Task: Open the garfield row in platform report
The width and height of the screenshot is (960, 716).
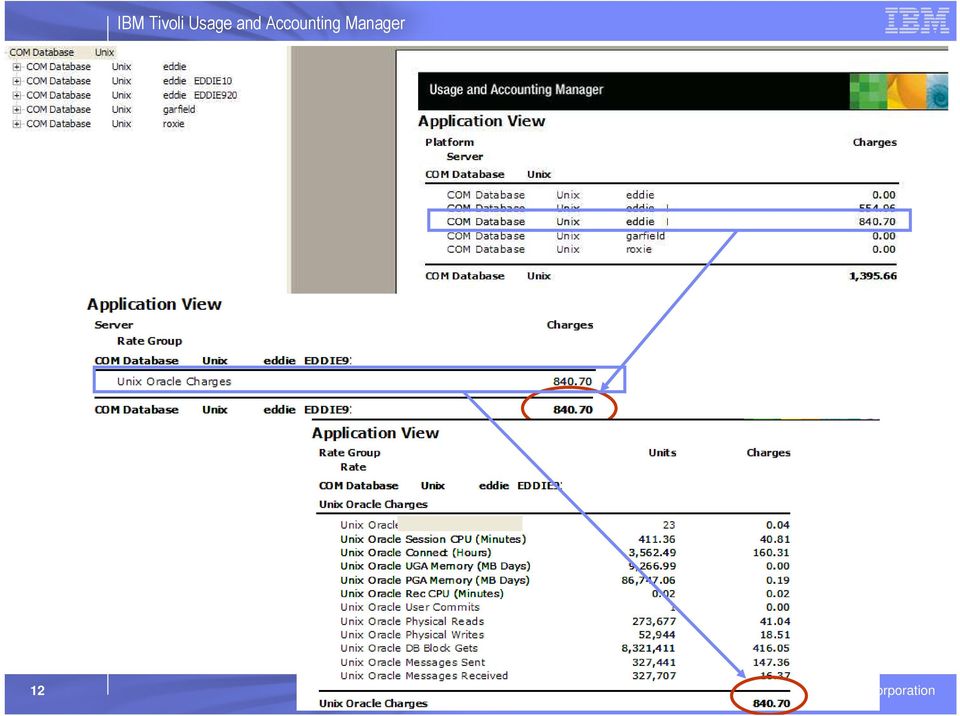Action: pos(671,236)
